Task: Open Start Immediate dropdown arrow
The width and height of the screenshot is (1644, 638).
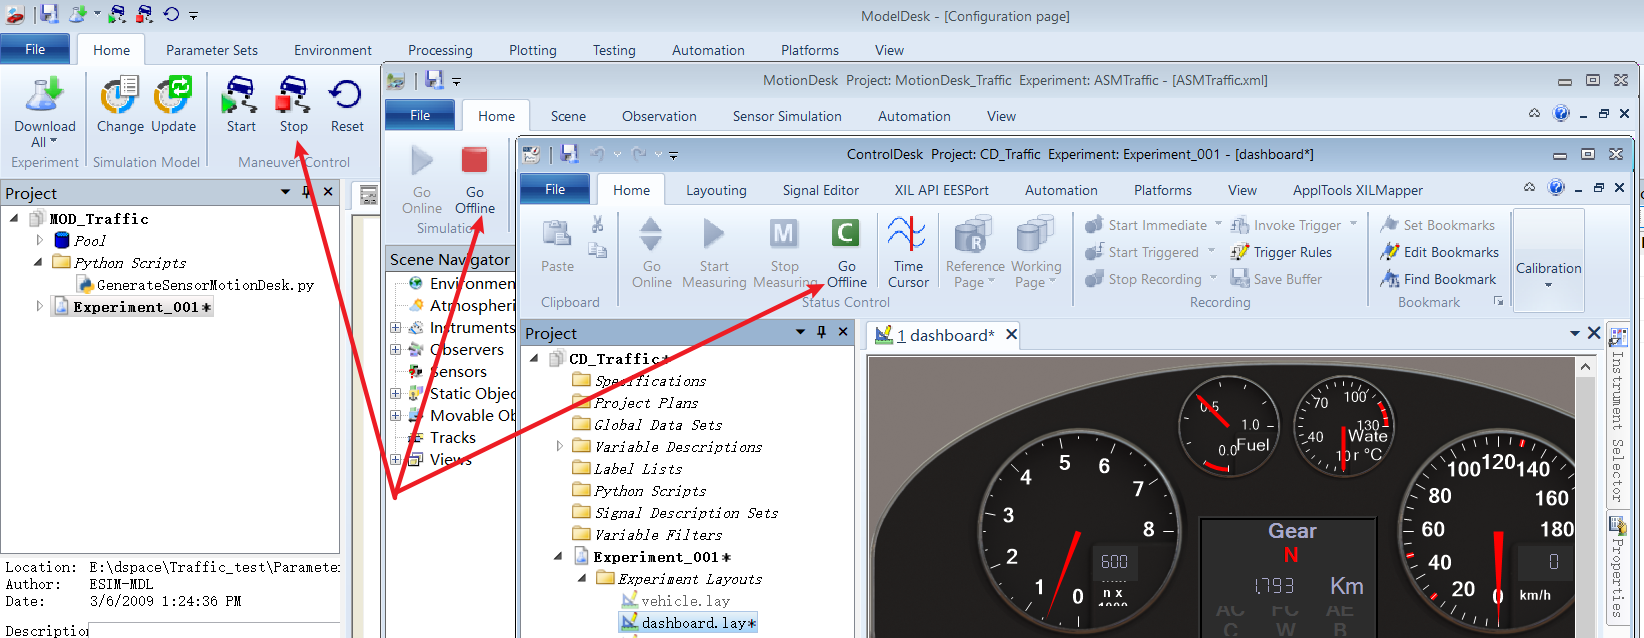Action: tap(1218, 225)
